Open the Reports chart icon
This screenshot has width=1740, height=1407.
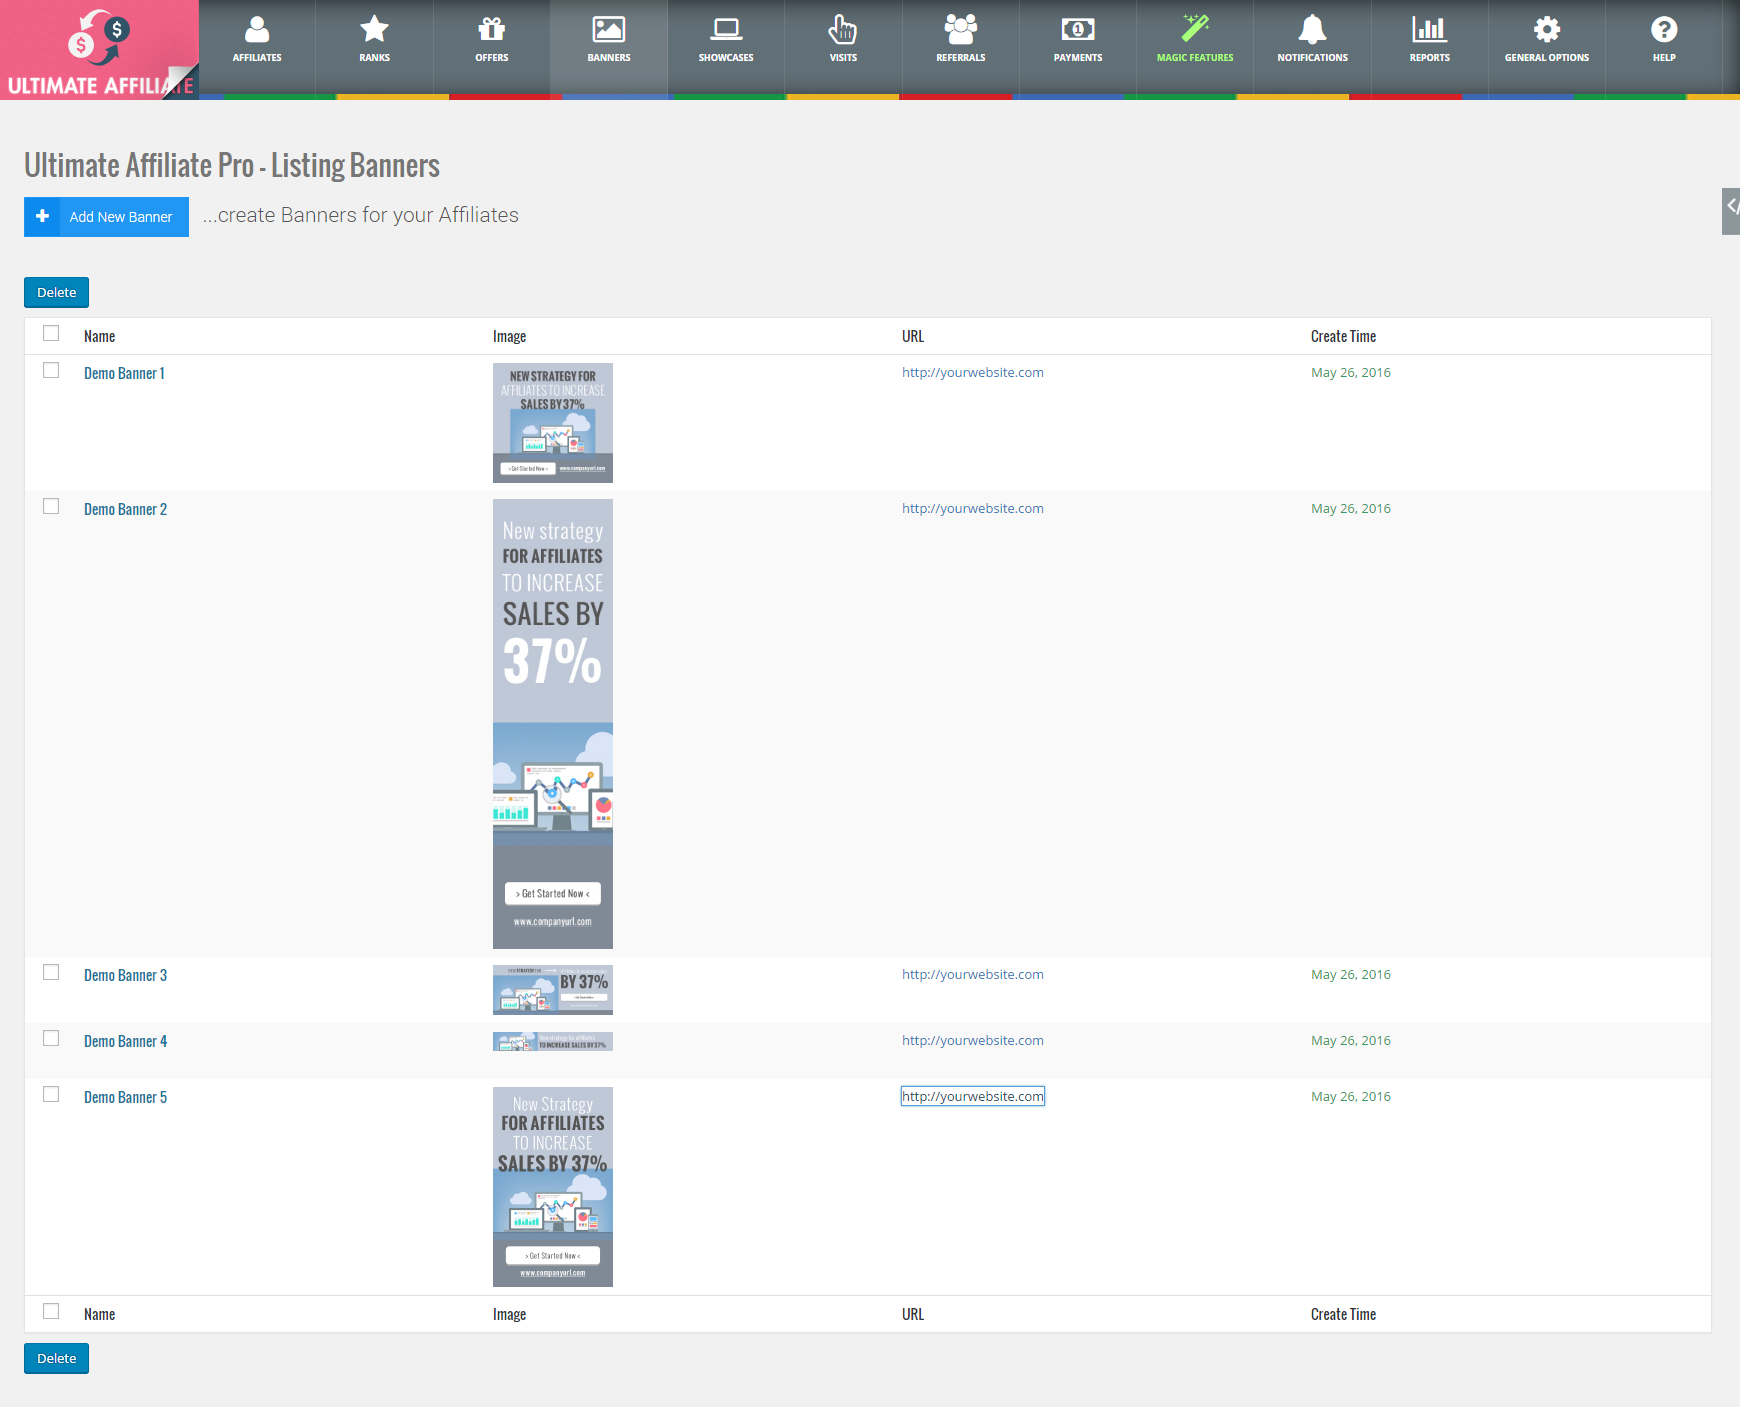point(1429,30)
